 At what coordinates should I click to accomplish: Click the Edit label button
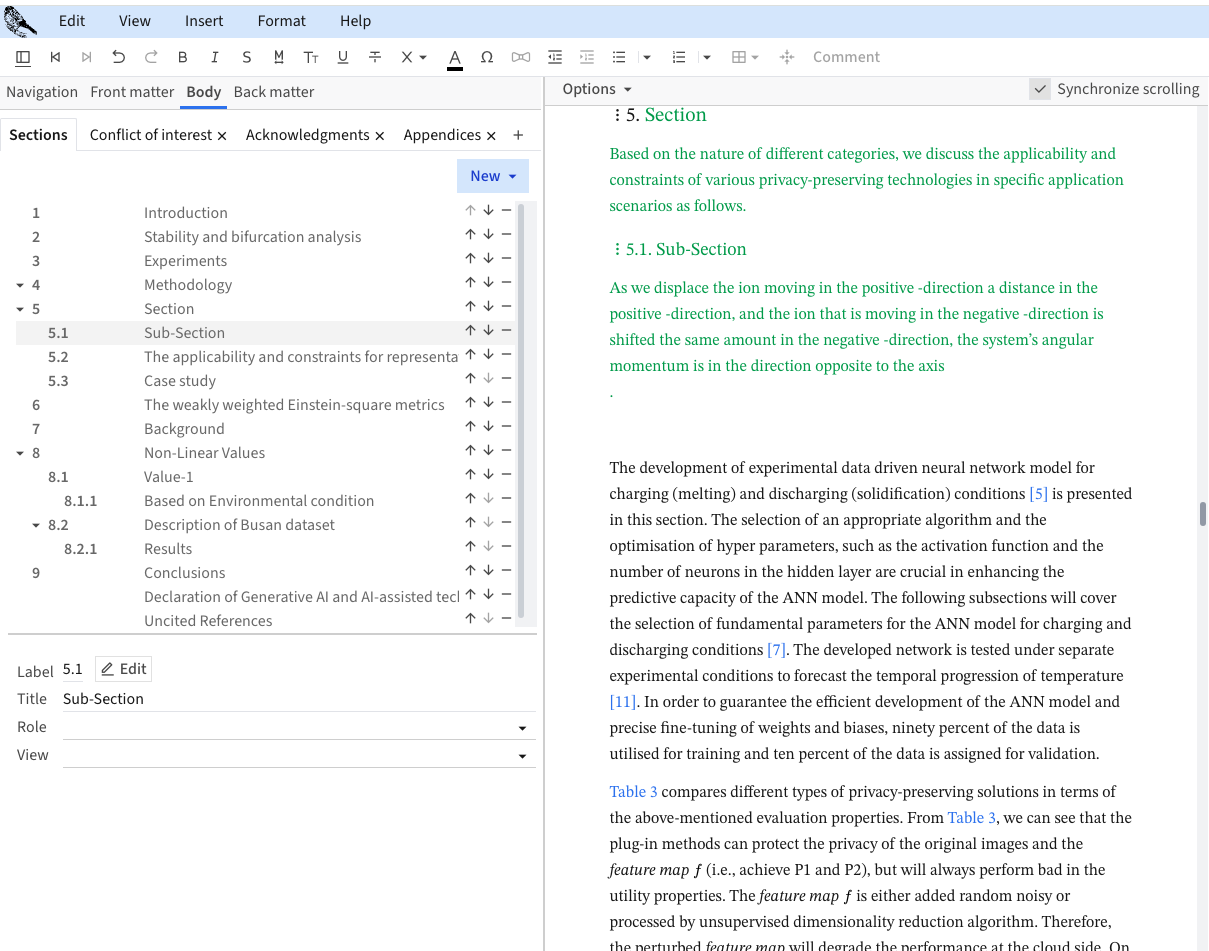pos(124,669)
